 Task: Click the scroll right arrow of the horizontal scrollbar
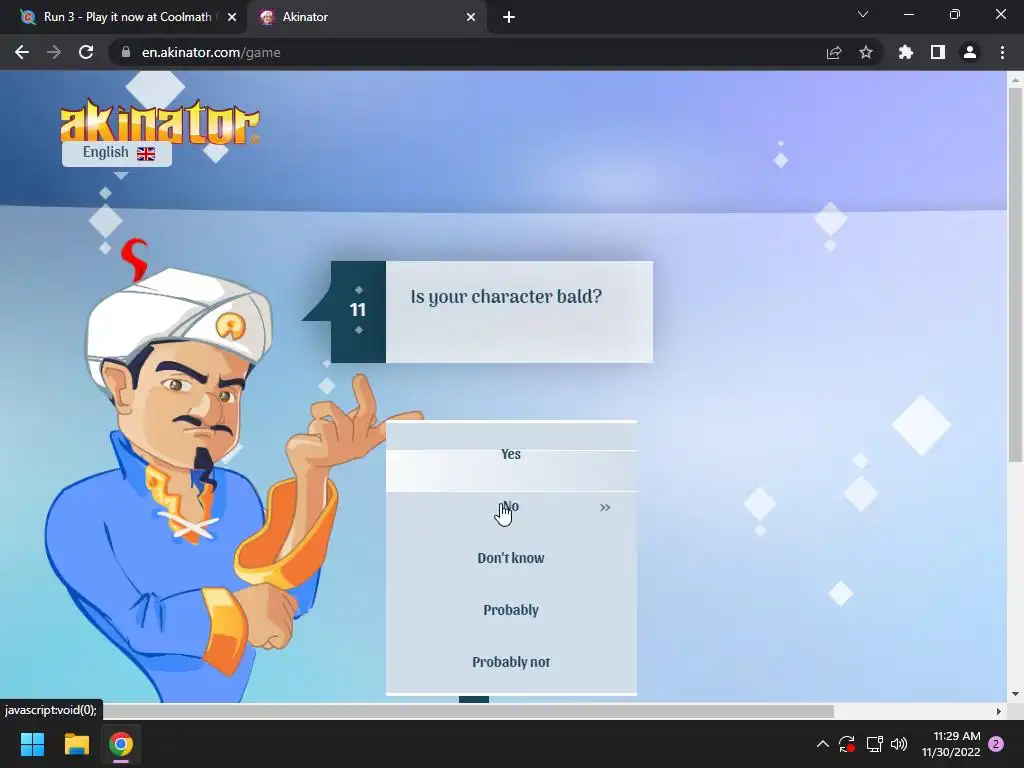pos(999,711)
